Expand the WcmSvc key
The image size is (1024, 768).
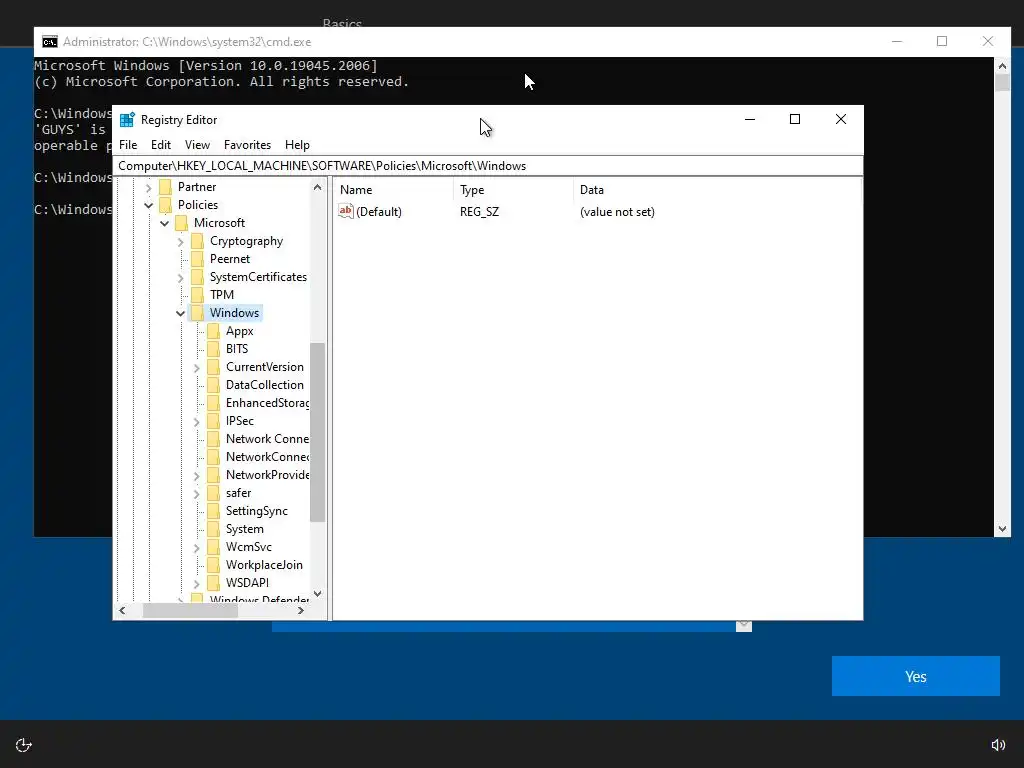[197, 548]
